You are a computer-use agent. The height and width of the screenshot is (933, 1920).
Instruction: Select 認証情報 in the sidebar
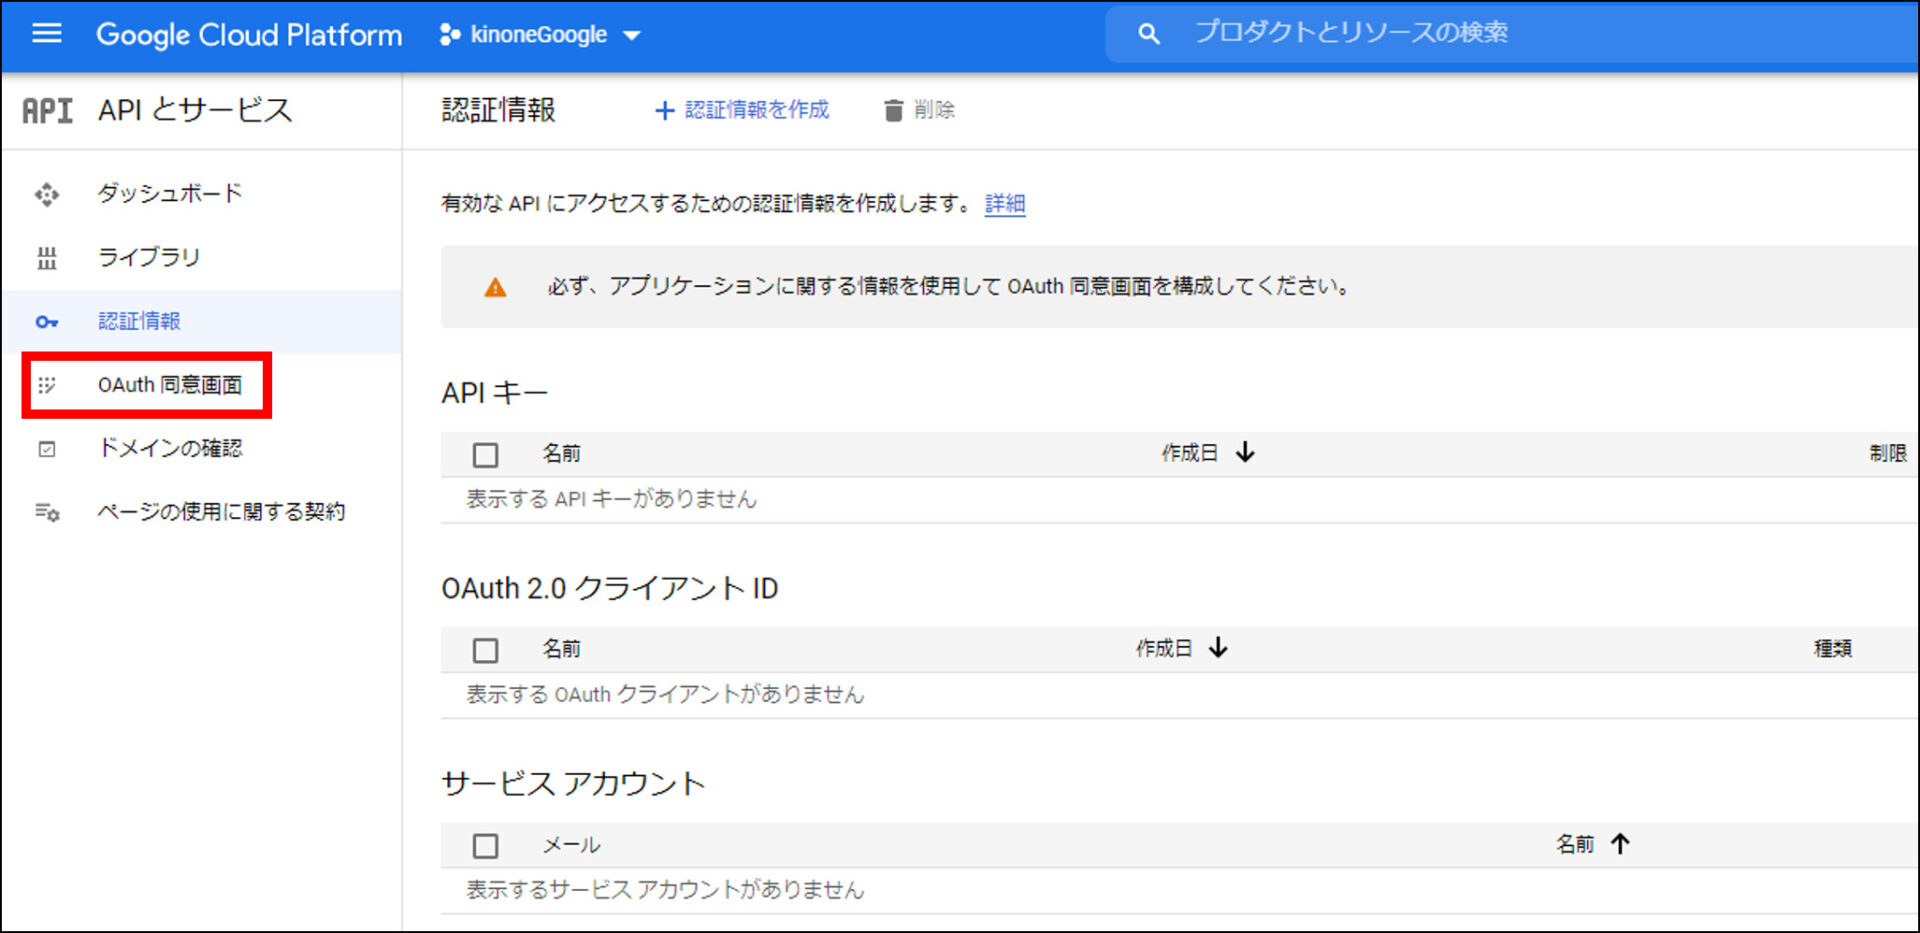[139, 321]
